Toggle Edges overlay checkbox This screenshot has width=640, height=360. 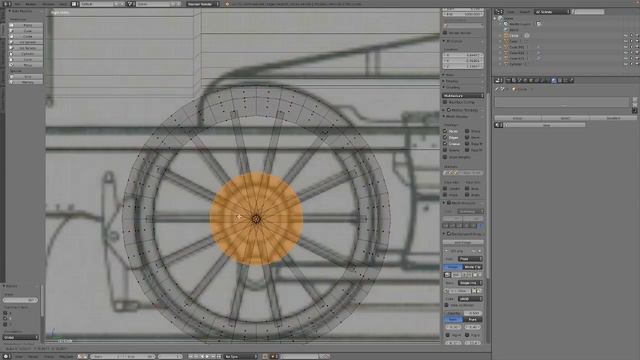(x=445, y=138)
